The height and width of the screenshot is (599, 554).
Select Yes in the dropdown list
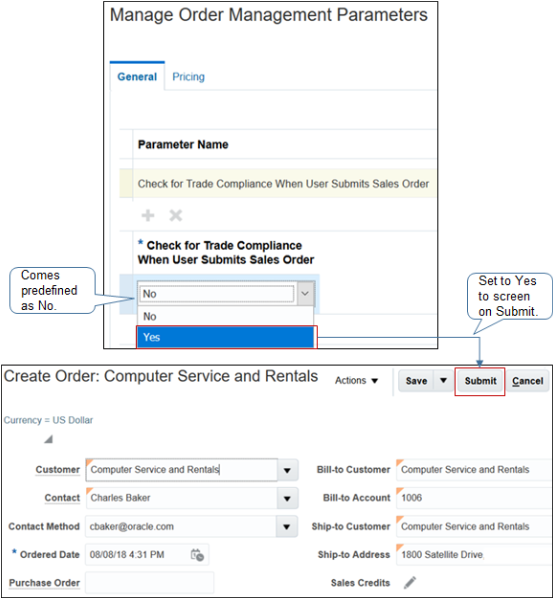tap(225, 337)
